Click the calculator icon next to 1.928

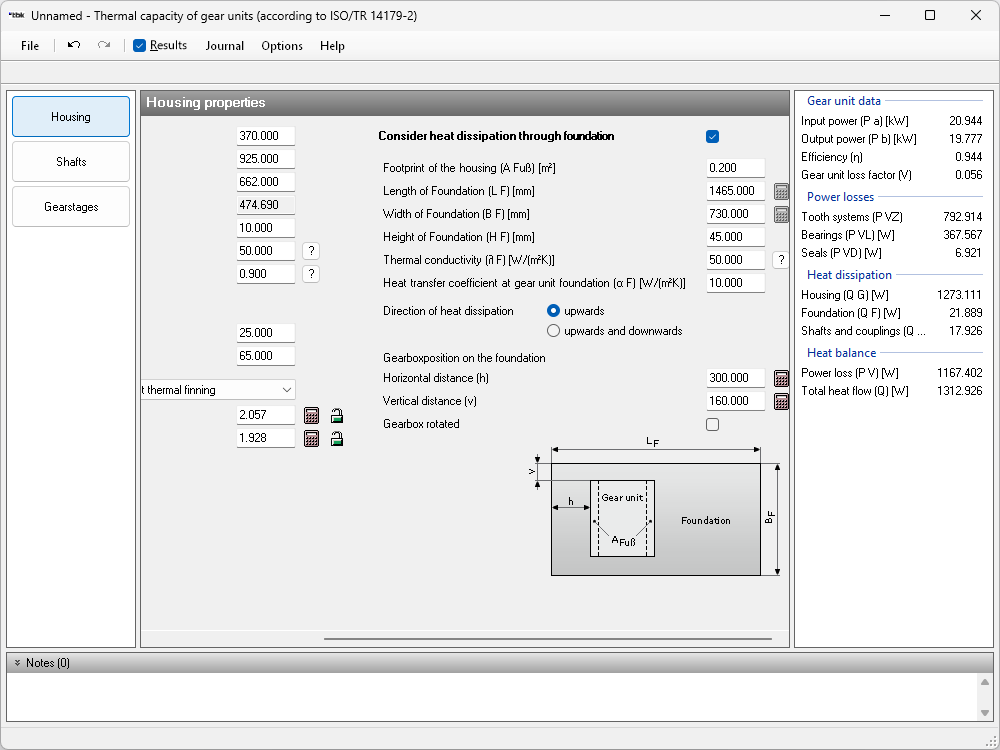point(311,438)
